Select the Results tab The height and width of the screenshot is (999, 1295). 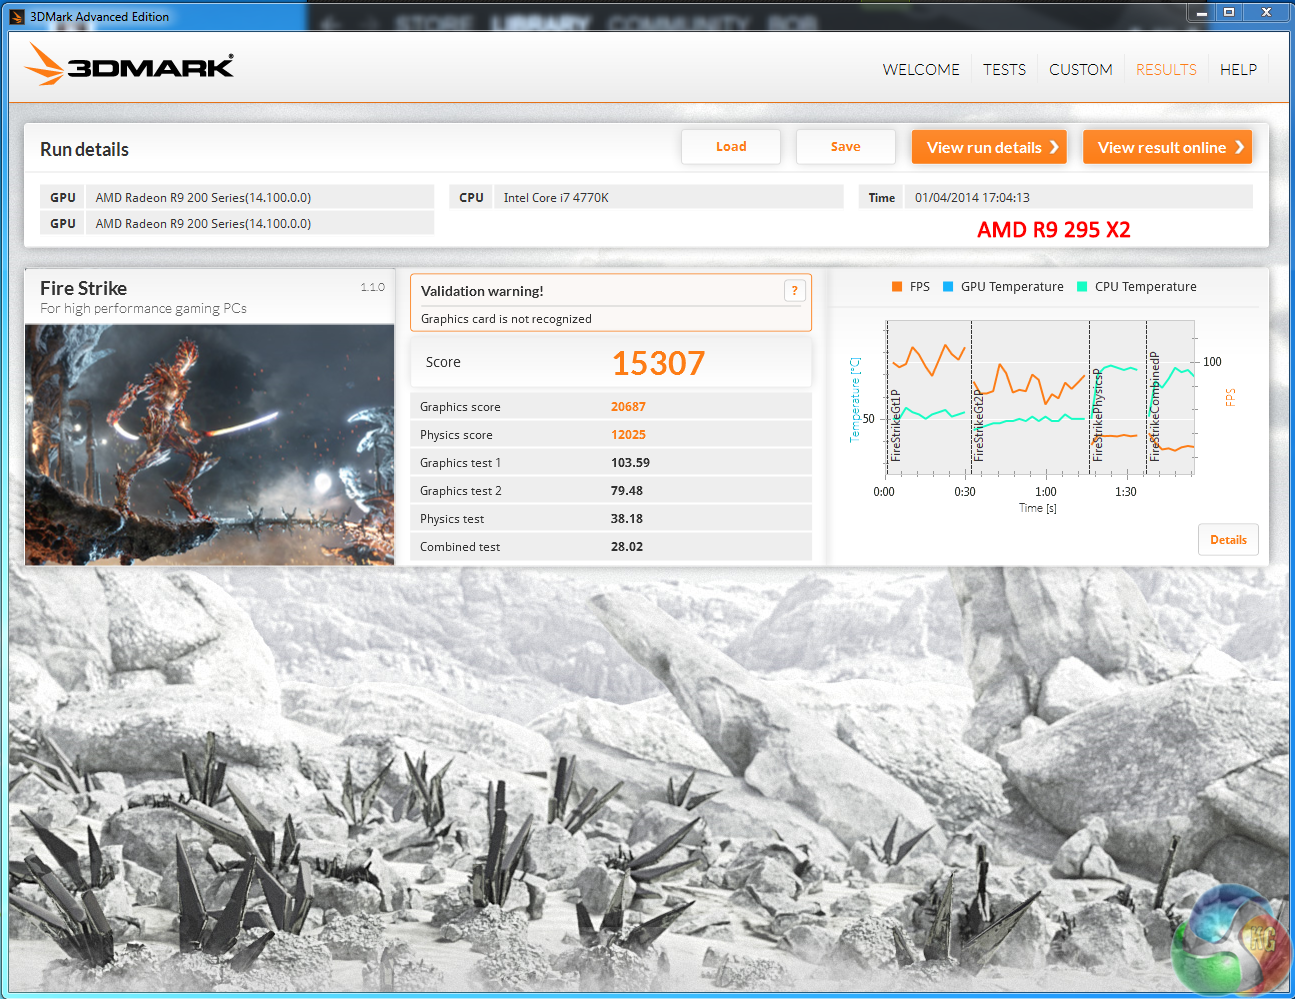pyautogui.click(x=1166, y=70)
